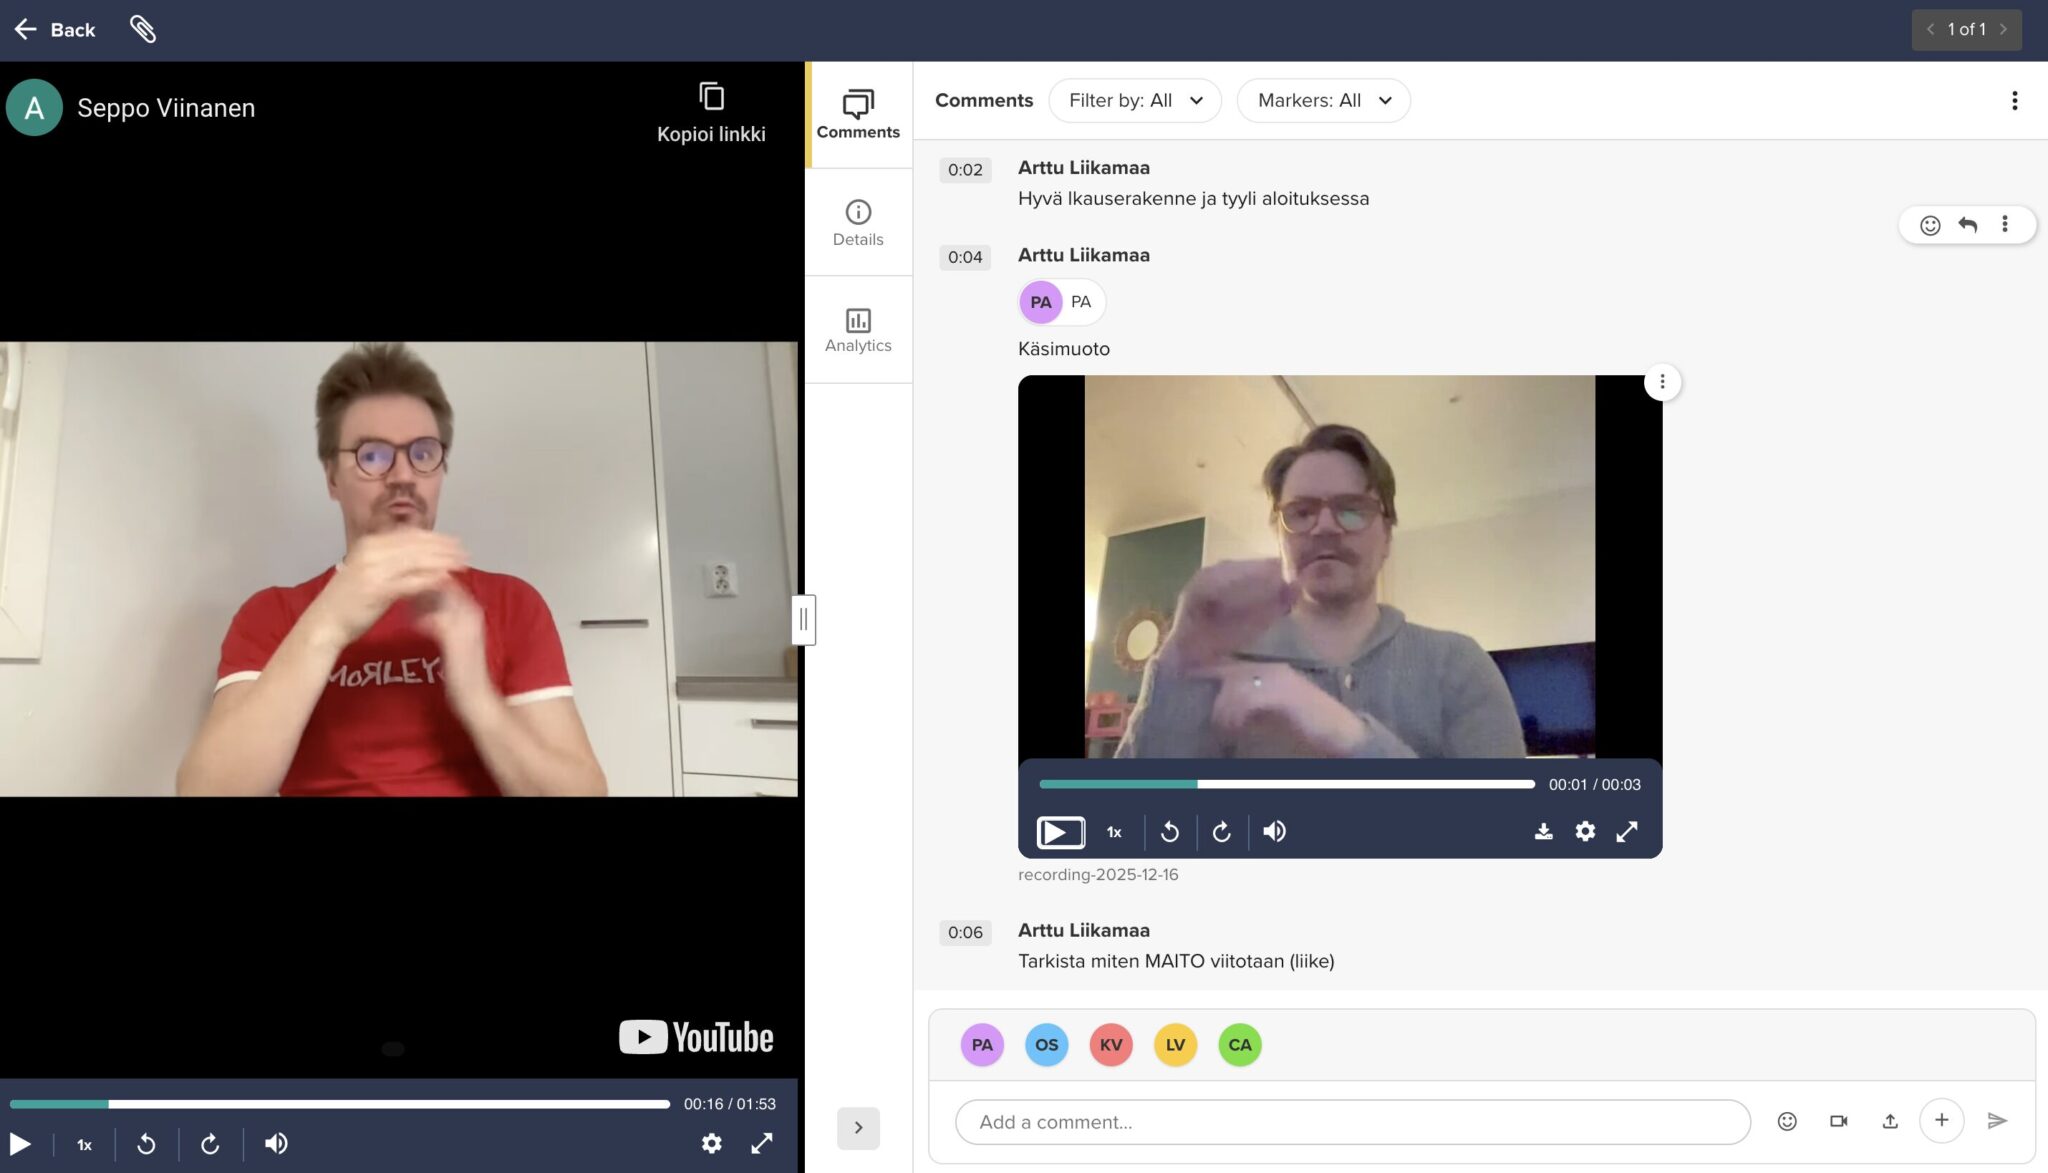
Task: Select the blue OS marker
Action: coord(1046,1045)
